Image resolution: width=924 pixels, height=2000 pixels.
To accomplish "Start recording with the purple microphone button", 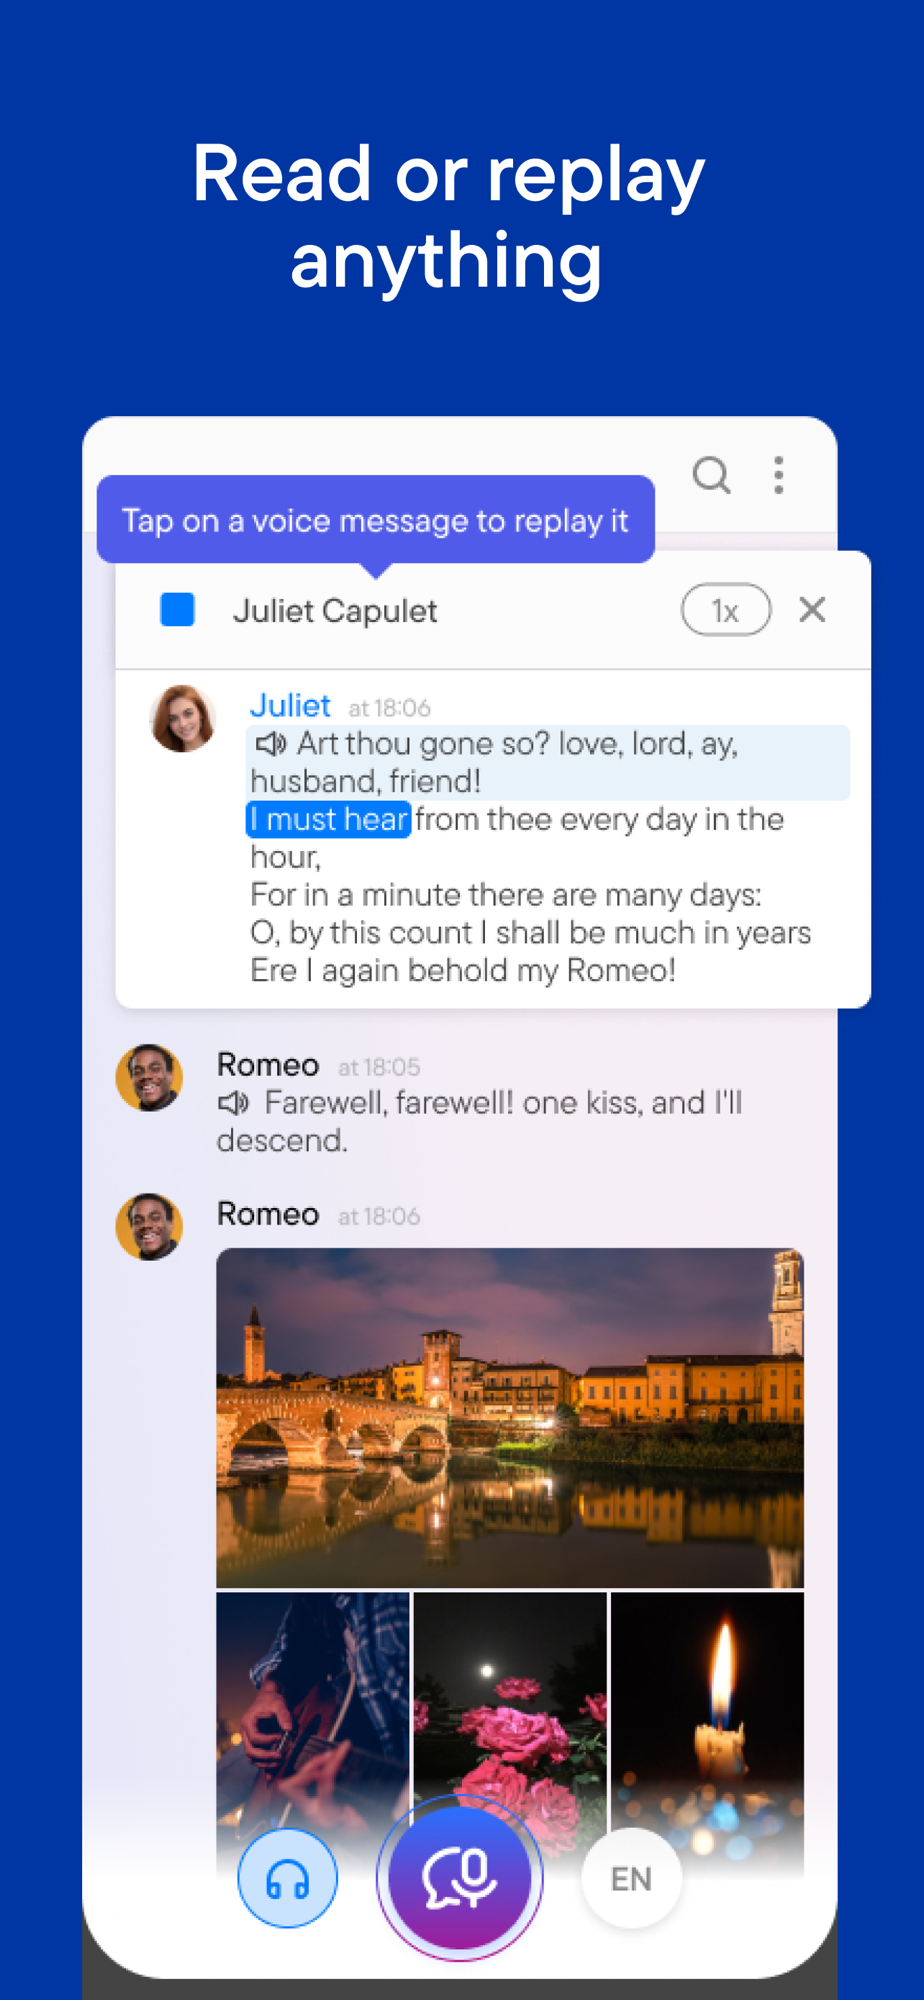I will click(x=459, y=1878).
